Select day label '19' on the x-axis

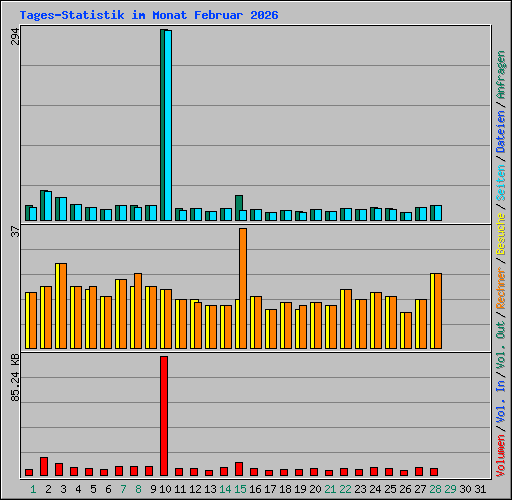[x=300, y=489]
